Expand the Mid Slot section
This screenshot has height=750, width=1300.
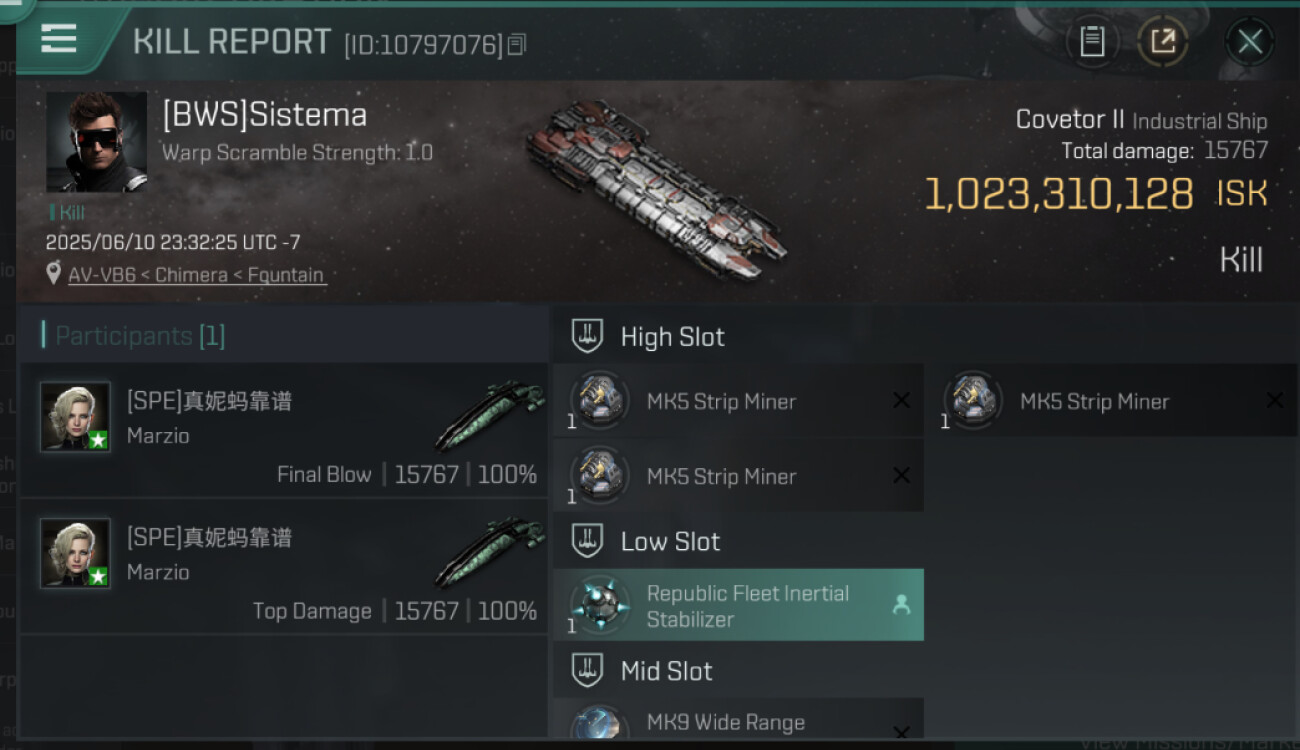(x=666, y=670)
